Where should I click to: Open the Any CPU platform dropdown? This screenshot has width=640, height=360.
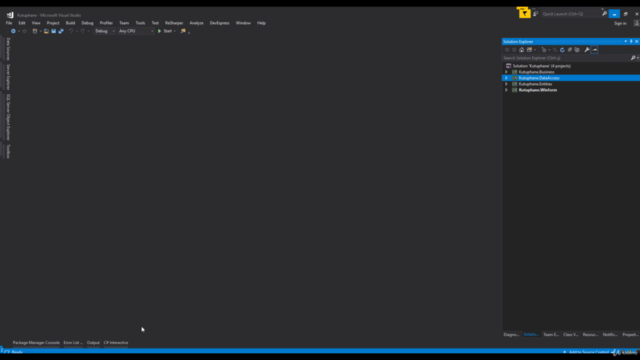point(136,31)
